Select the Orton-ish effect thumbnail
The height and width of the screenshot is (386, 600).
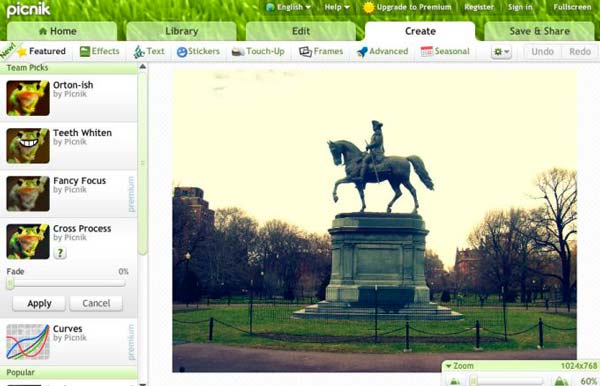click(28, 98)
